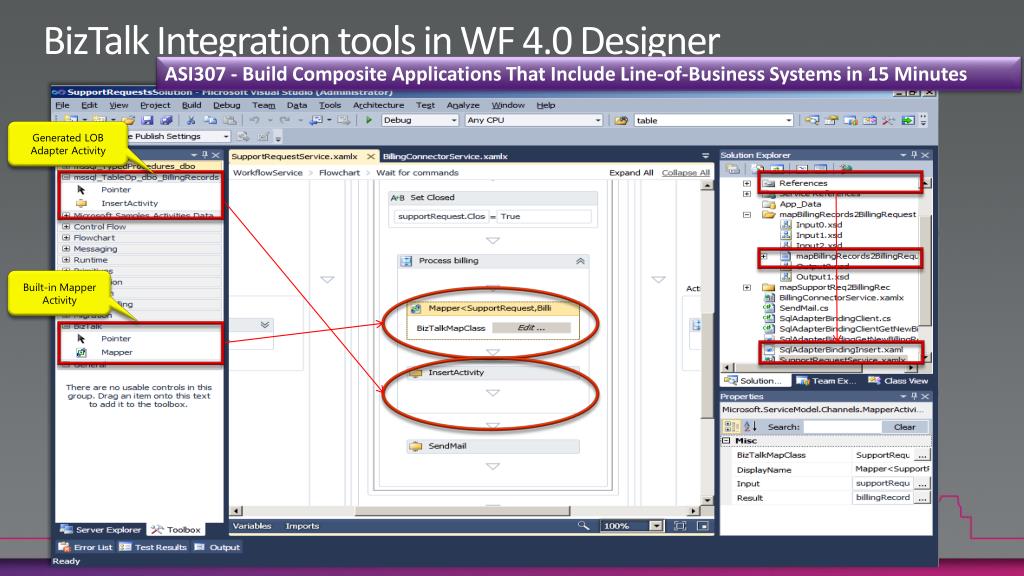1024x576 pixels.
Task: Open the Class View tab
Action: [x=899, y=381]
